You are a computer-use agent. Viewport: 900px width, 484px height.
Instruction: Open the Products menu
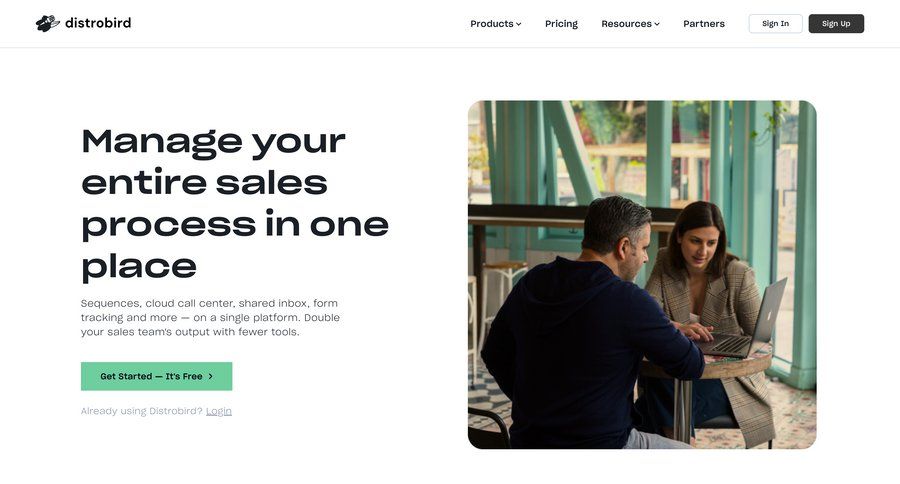click(x=495, y=24)
